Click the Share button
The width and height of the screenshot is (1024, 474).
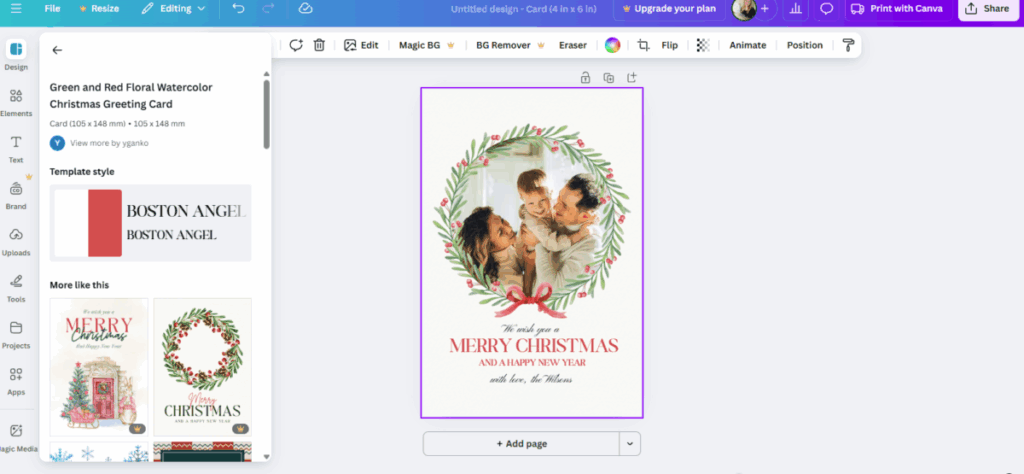pyautogui.click(x=988, y=8)
